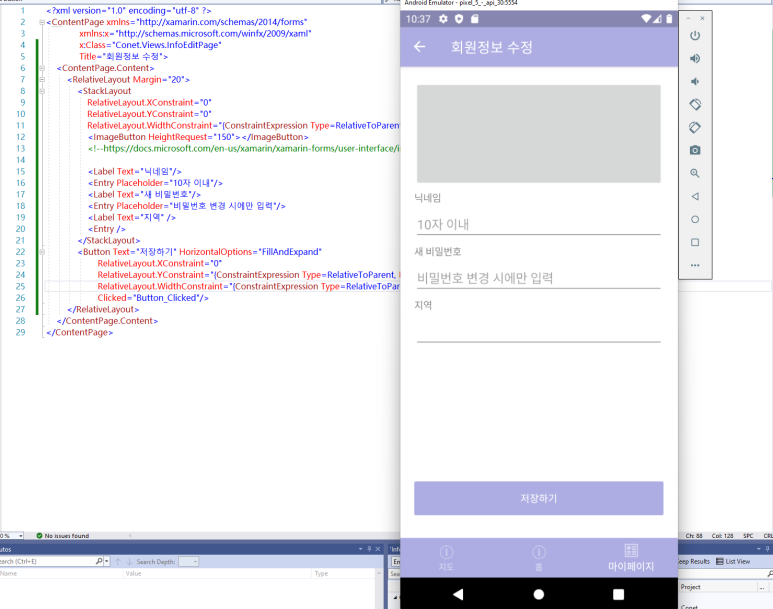Click ImageButton HeightRequest code on line 12
Image resolution: width=773 pixels, height=609 pixels.
198,137
